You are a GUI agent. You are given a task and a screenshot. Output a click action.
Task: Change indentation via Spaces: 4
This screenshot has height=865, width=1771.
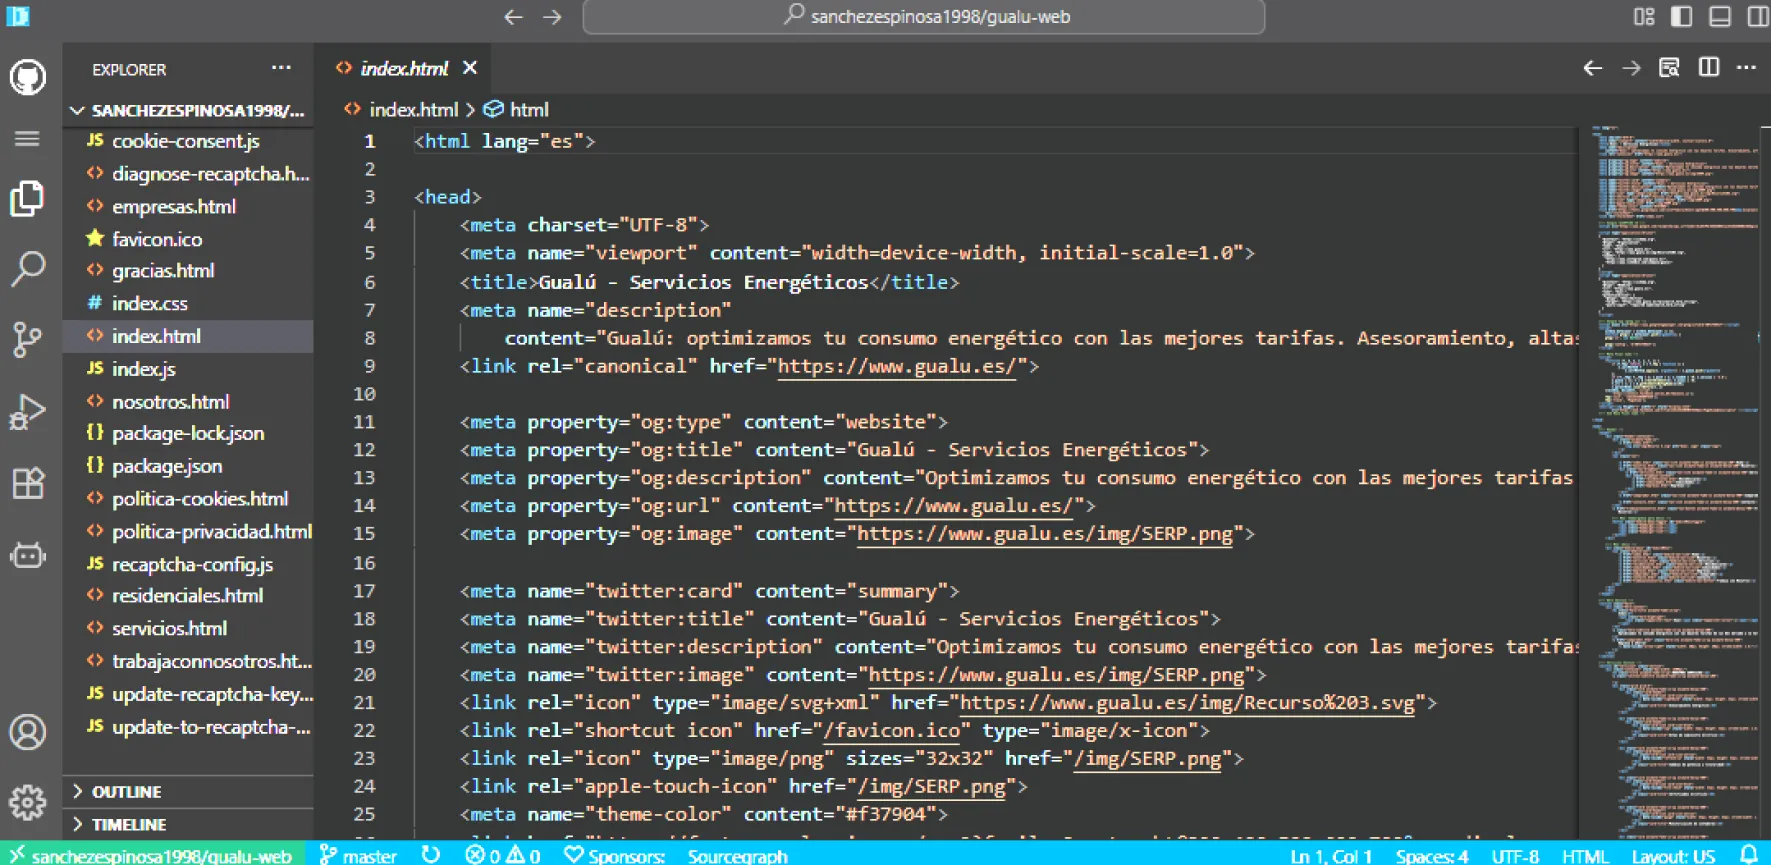coord(1432,856)
